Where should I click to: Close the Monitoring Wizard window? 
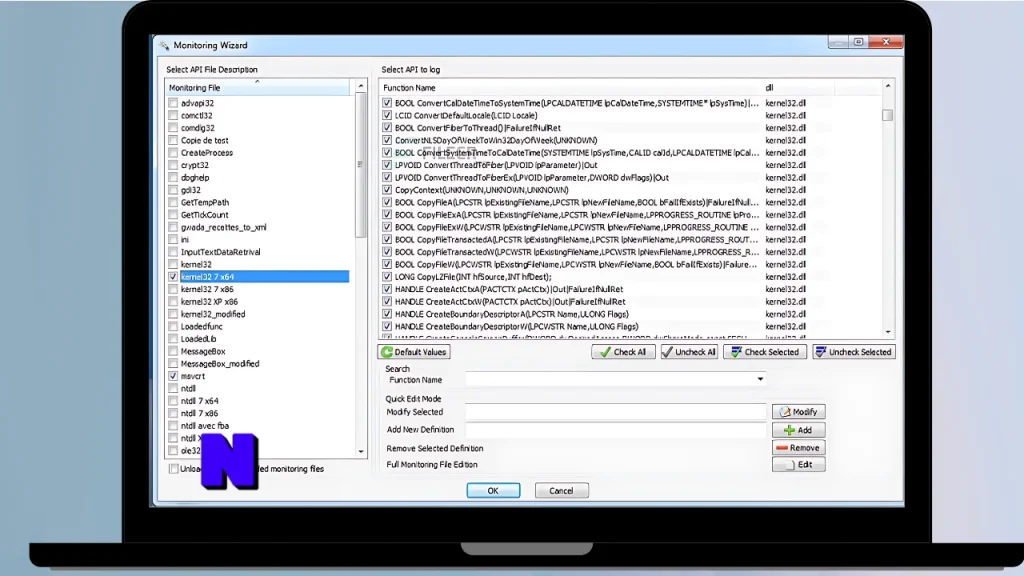[x=886, y=42]
